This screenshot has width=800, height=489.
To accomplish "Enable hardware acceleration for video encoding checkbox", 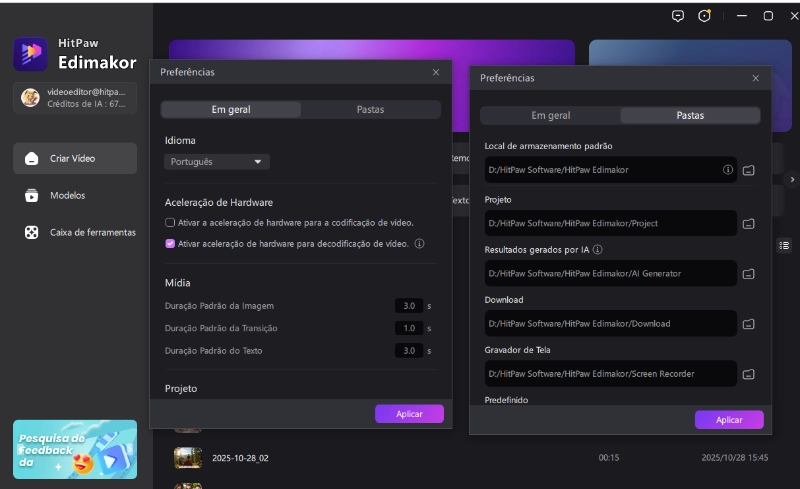I will 170,222.
